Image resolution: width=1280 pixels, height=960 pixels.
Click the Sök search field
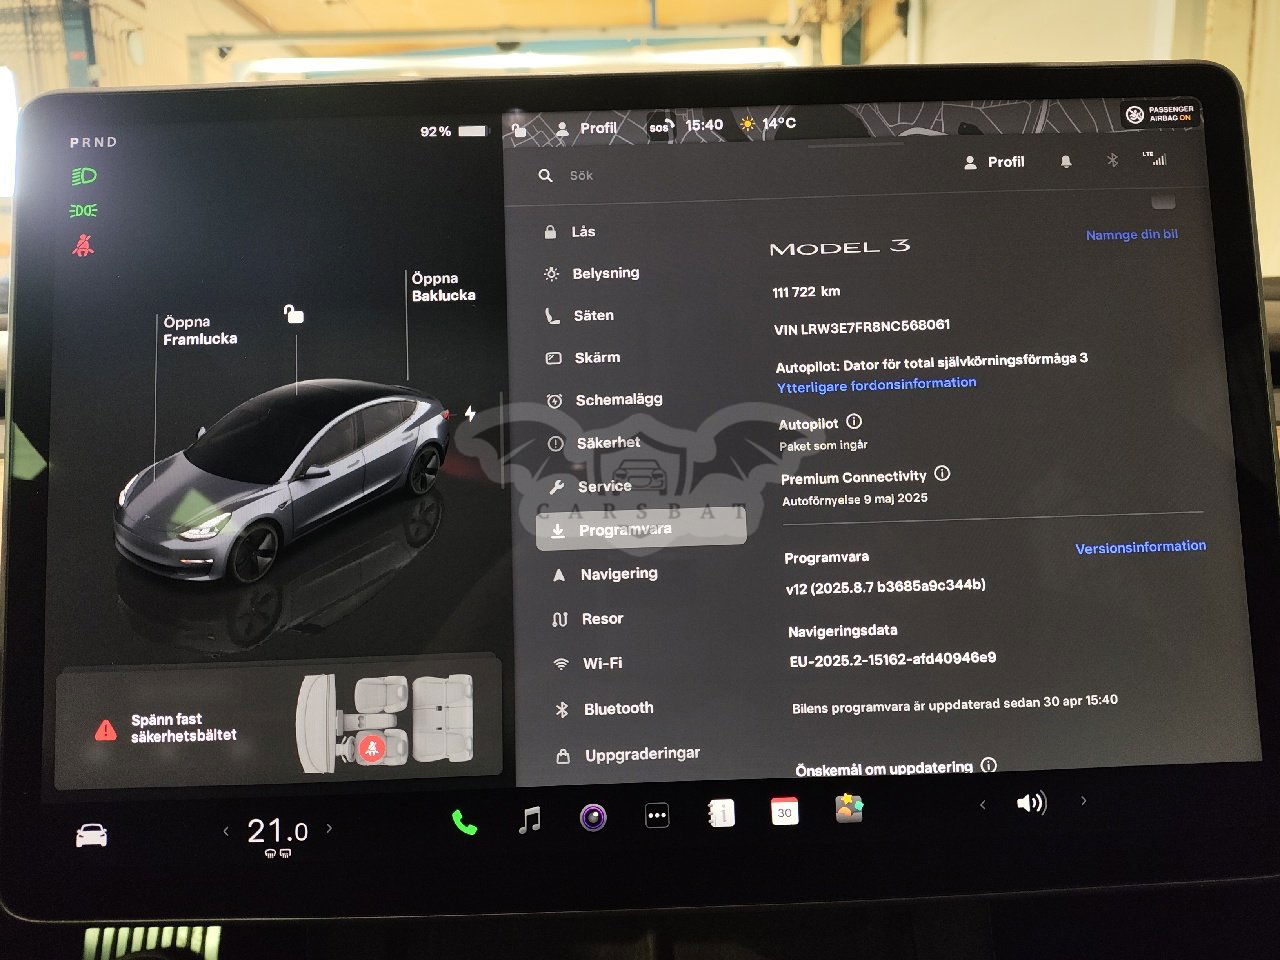700,176
